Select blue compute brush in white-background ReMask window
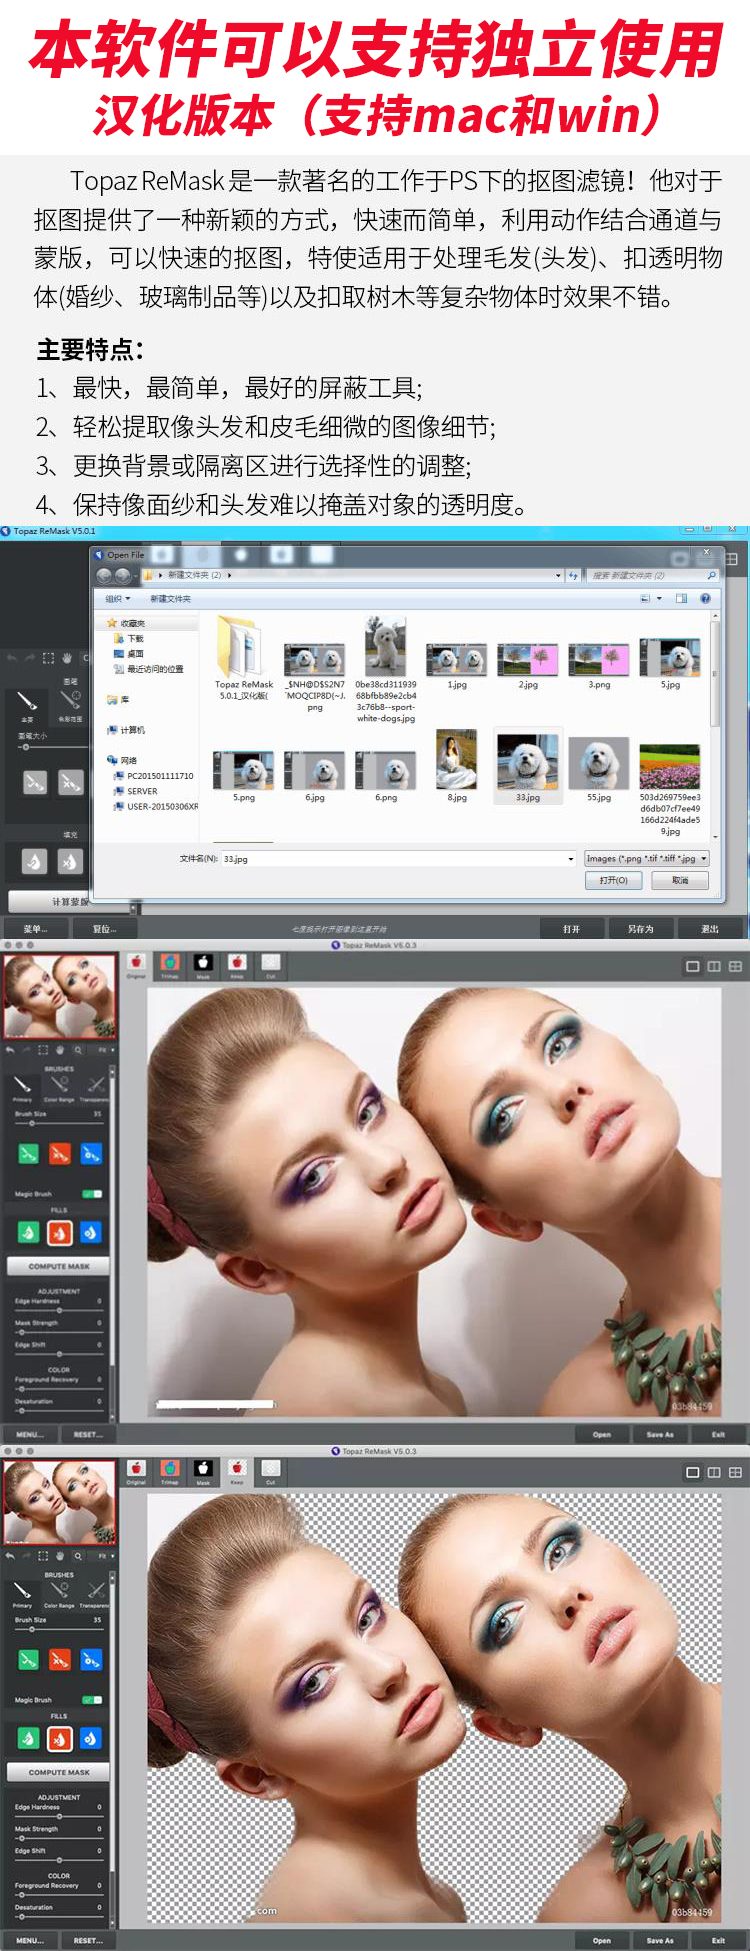The width and height of the screenshot is (750, 1951). coord(91,1154)
